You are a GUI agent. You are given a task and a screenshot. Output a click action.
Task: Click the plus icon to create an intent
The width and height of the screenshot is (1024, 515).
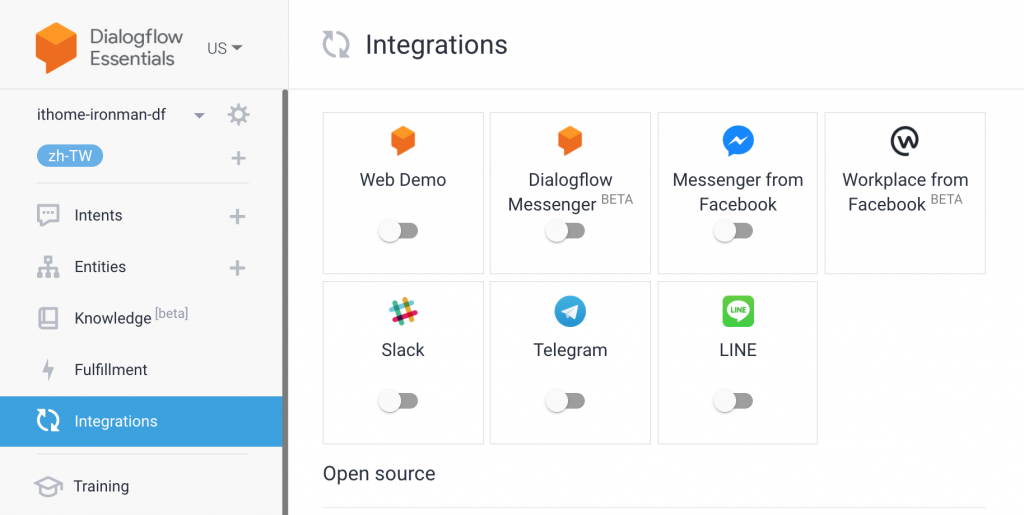tap(238, 216)
